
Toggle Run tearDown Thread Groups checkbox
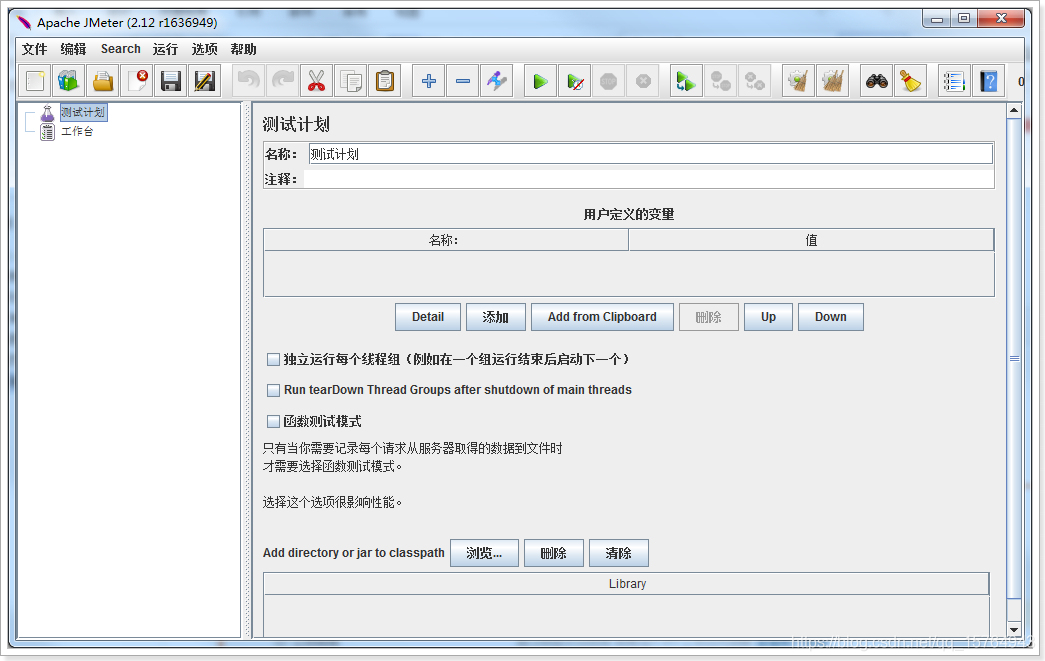pos(273,390)
